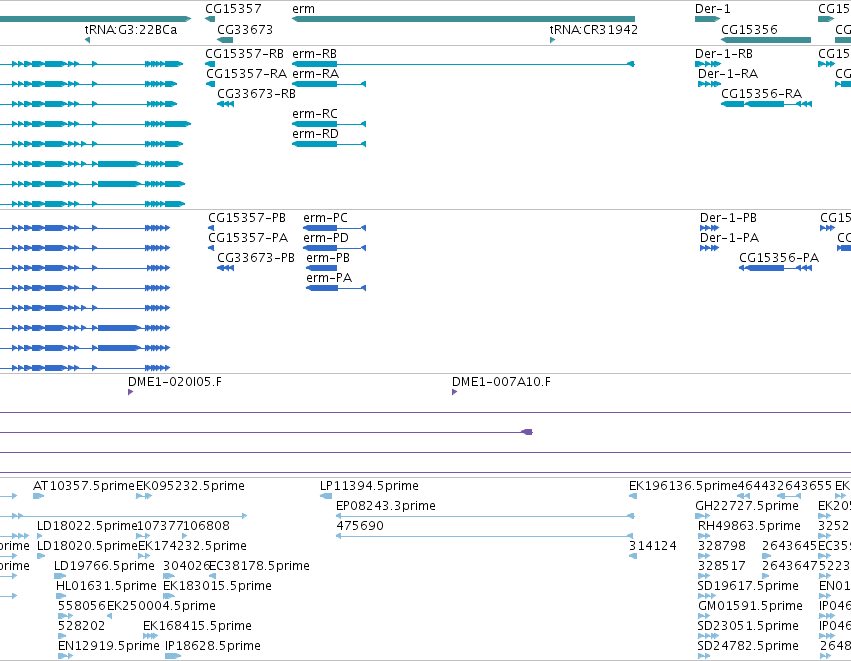The height and width of the screenshot is (661, 851).
Task: Select the SD19617.5prime EST
Action: point(707,596)
